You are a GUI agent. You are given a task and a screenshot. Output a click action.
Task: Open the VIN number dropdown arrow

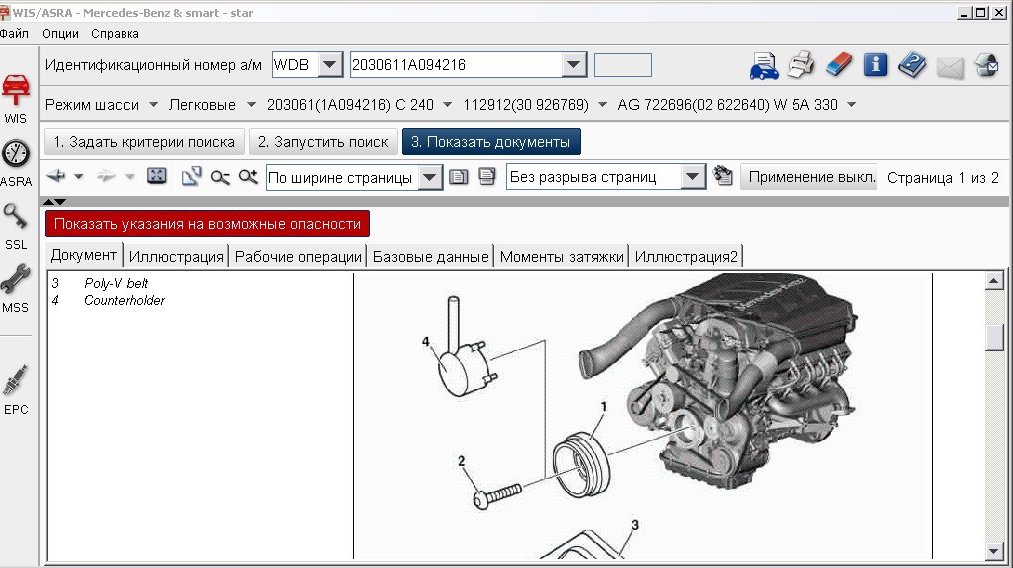pyautogui.click(x=573, y=65)
